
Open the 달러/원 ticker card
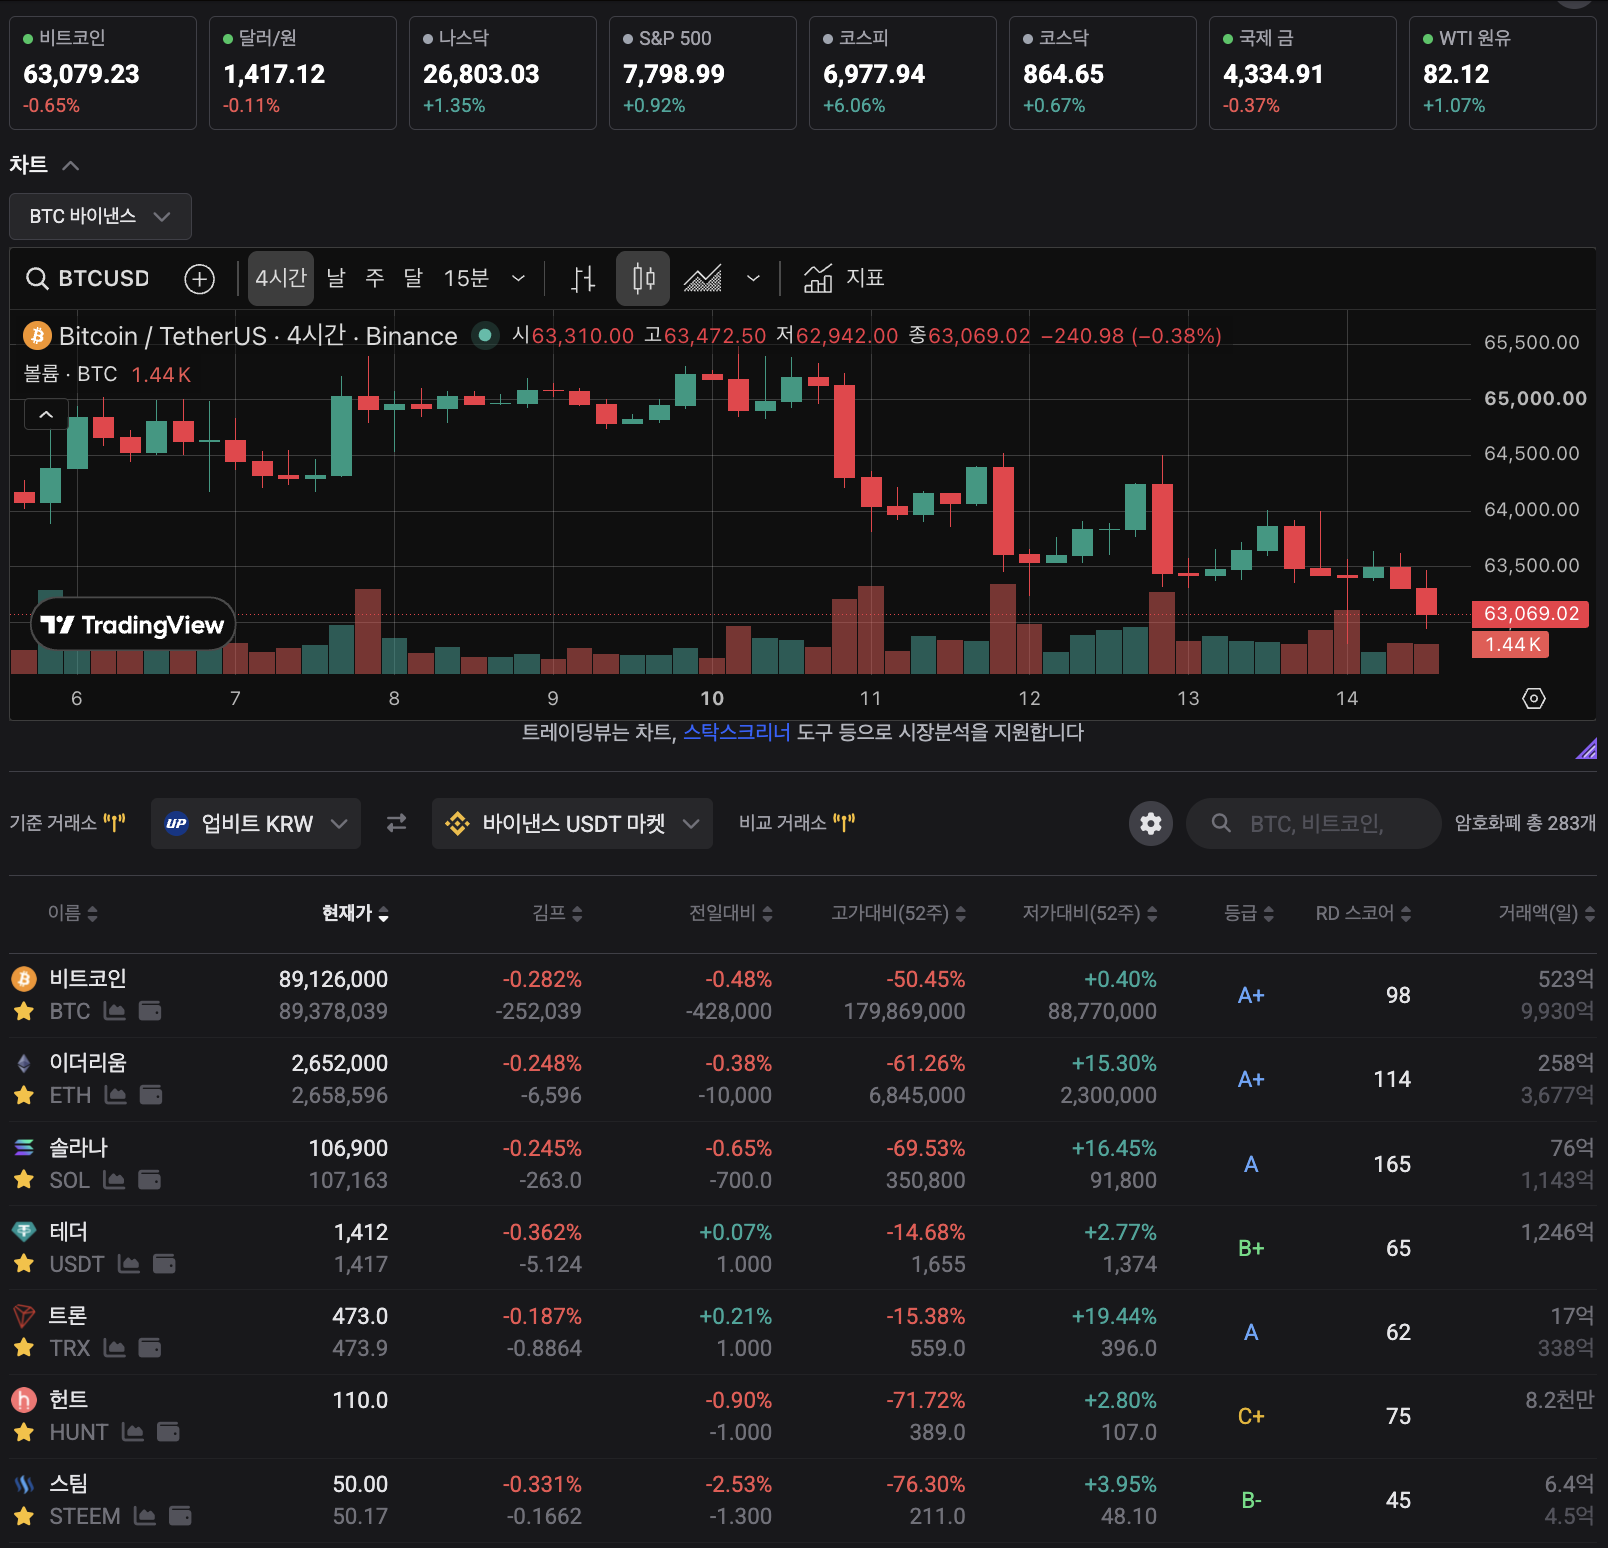(x=303, y=73)
